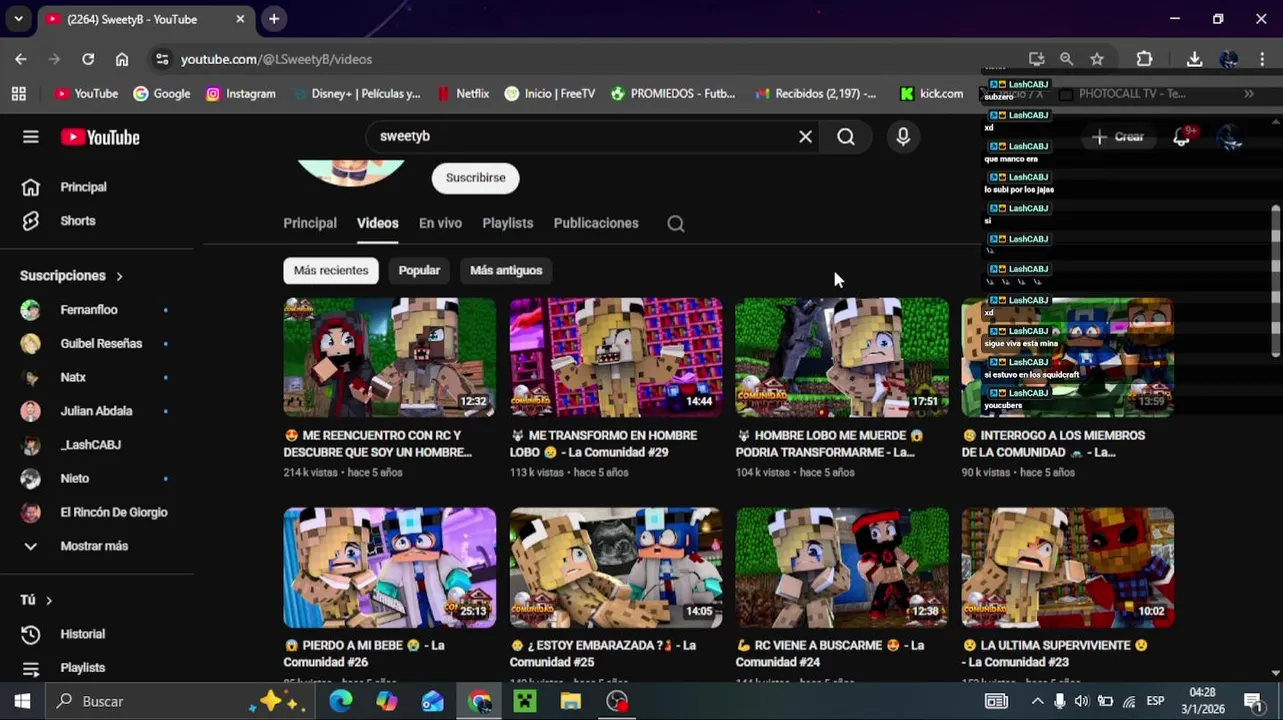The height and width of the screenshot is (720, 1283).
Task: Click the YouTube logo
Action: pos(100,137)
